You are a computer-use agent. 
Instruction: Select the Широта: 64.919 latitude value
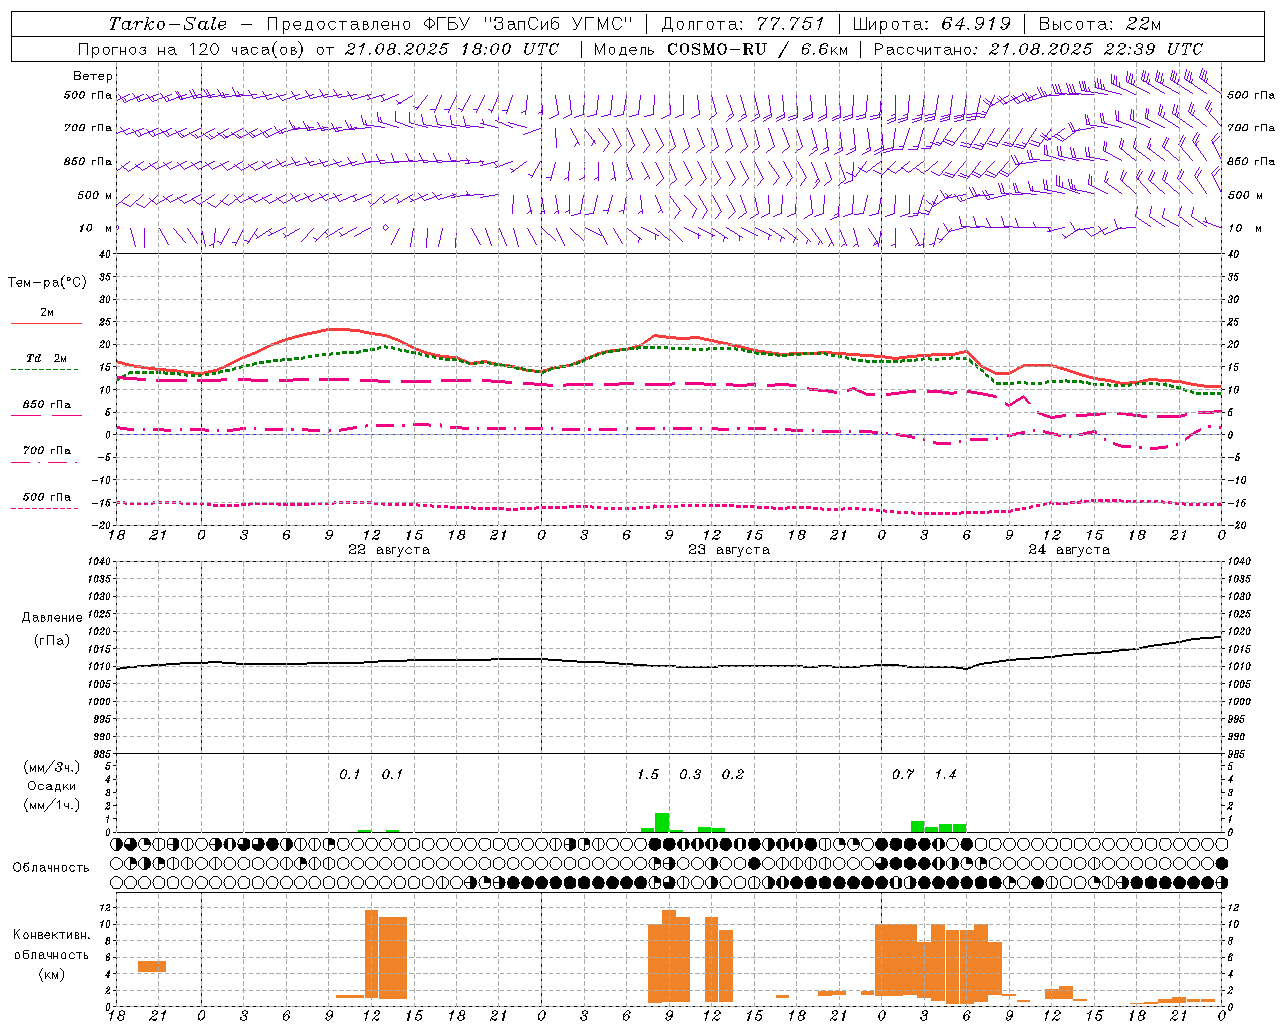(x=932, y=24)
